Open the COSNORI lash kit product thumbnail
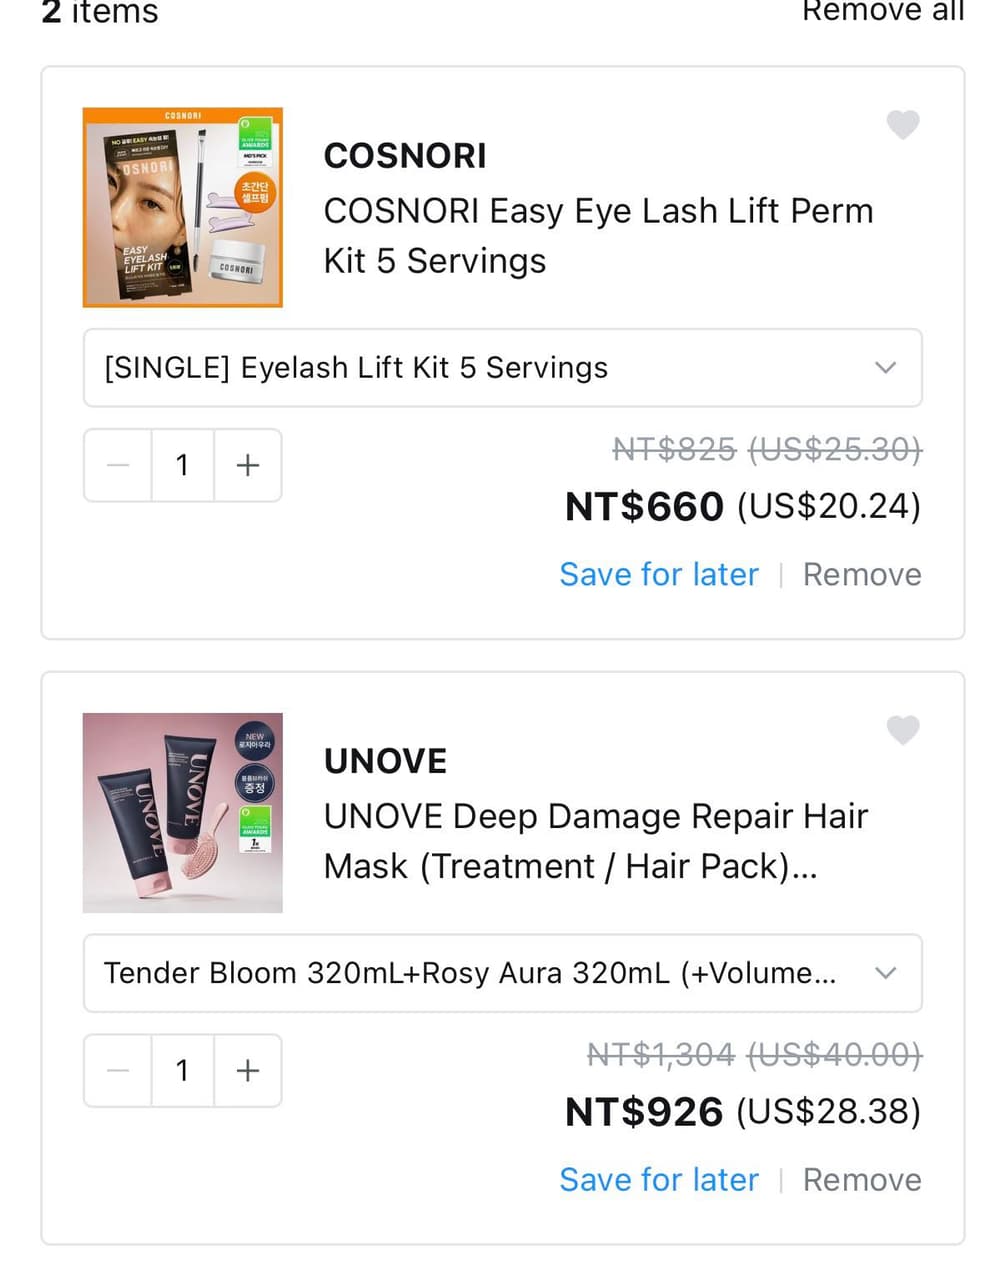The width and height of the screenshot is (1006, 1280). tap(183, 207)
